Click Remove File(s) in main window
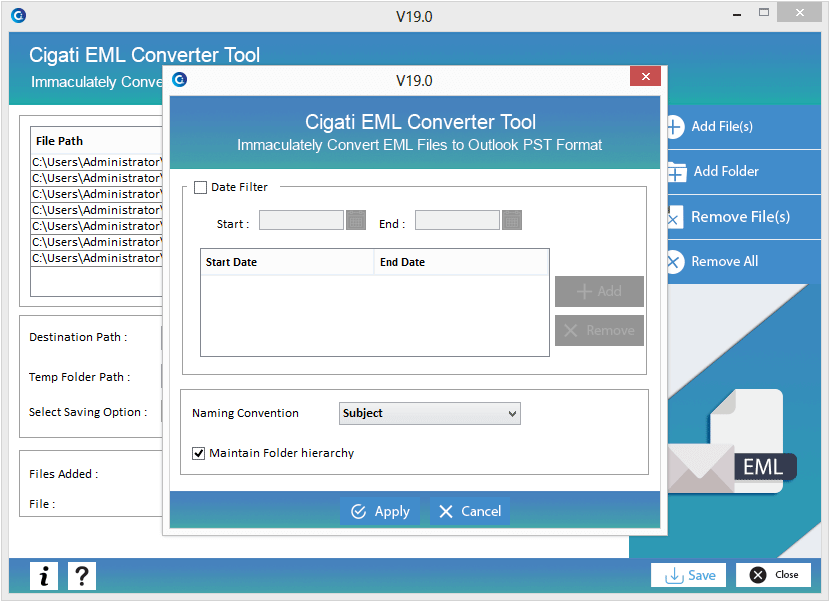This screenshot has width=830, height=602. (744, 217)
